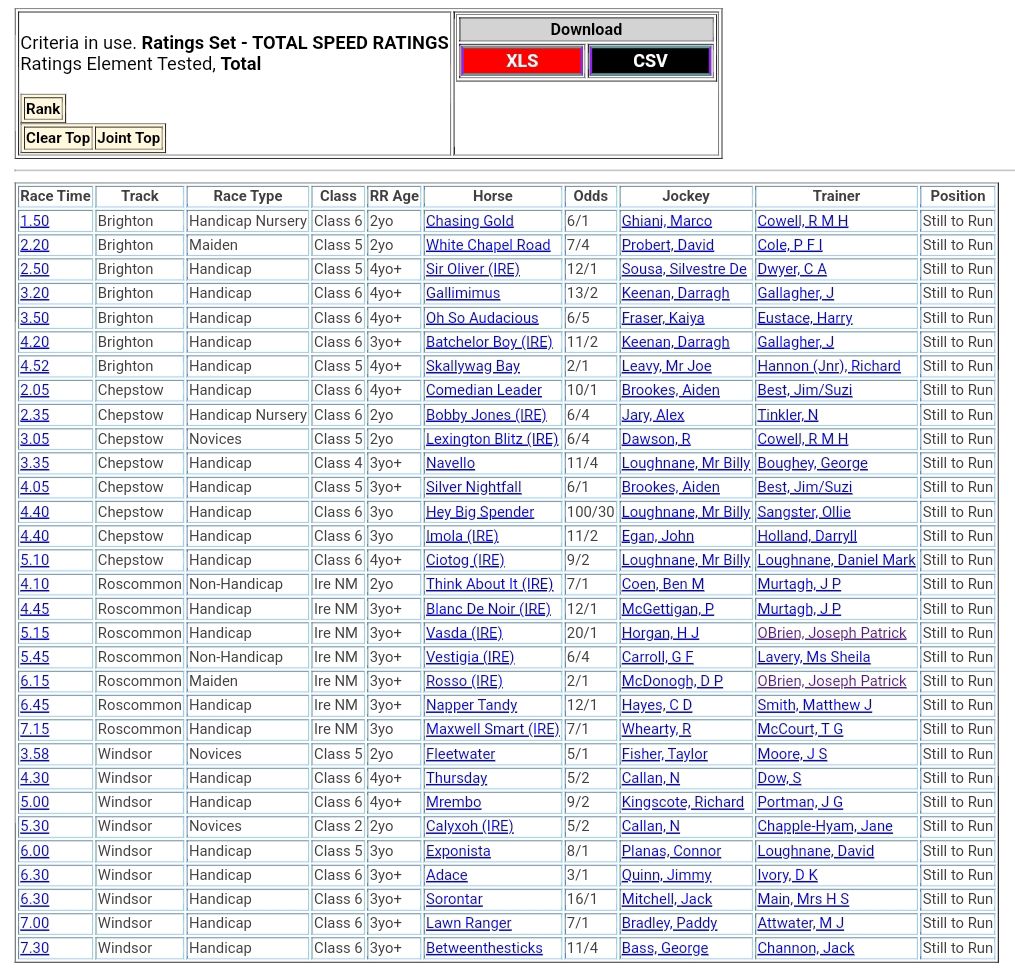
Task: View horse Fleetwater details
Action: (x=460, y=754)
